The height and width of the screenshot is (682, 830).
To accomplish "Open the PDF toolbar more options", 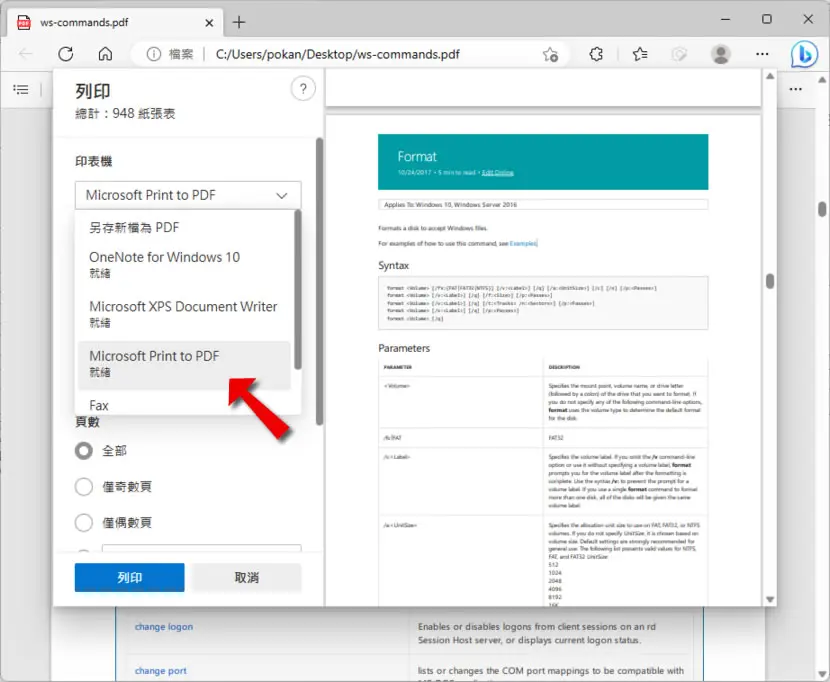I will pyautogui.click(x=796, y=89).
